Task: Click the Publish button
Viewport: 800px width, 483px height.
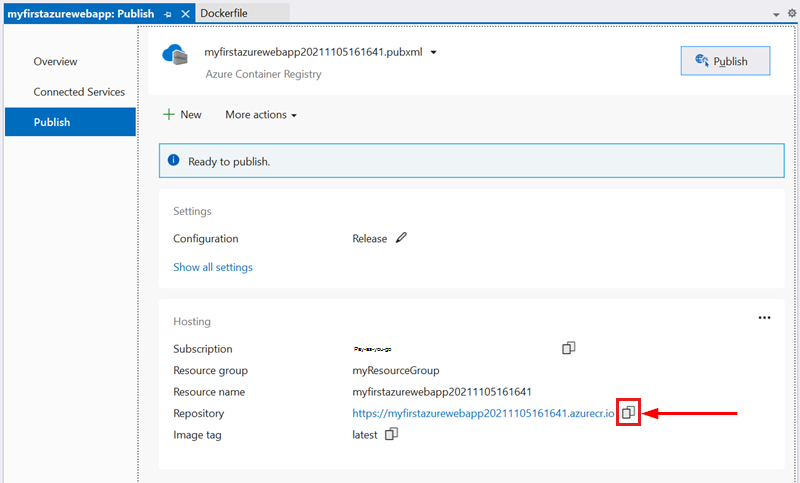Action: click(x=725, y=61)
